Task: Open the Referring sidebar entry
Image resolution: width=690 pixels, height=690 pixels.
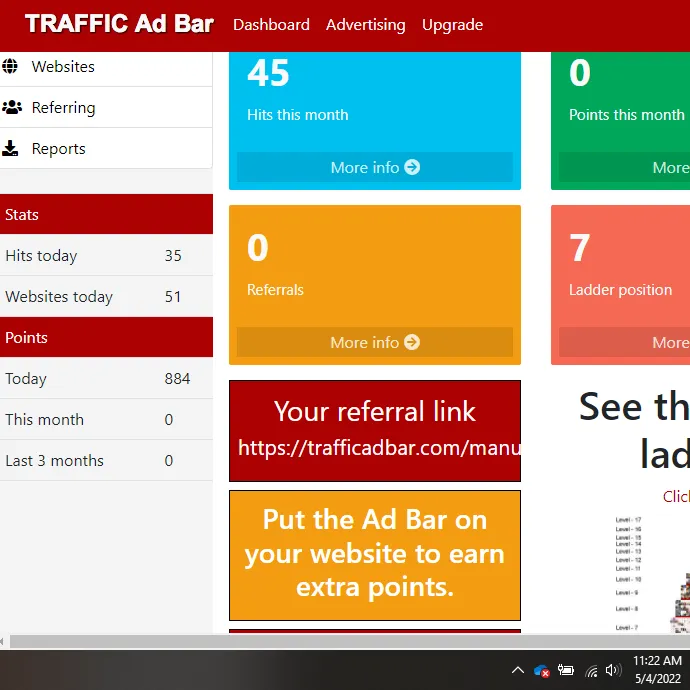Action: [106, 107]
